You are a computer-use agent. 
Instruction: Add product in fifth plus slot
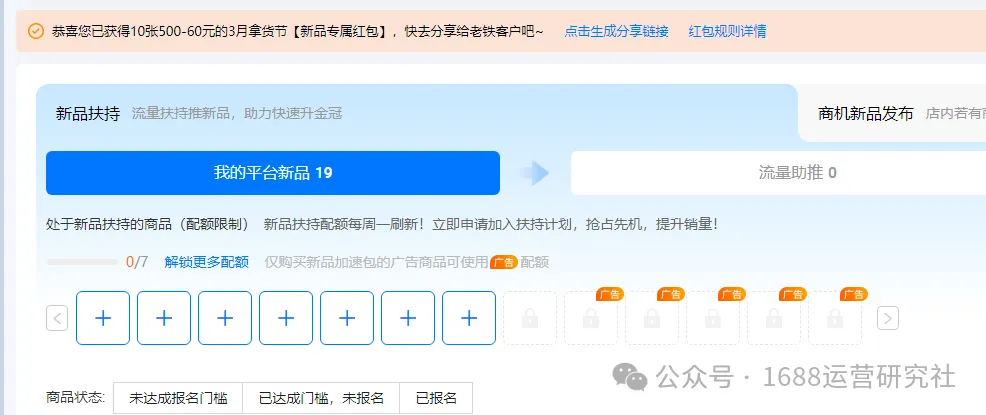pos(347,318)
